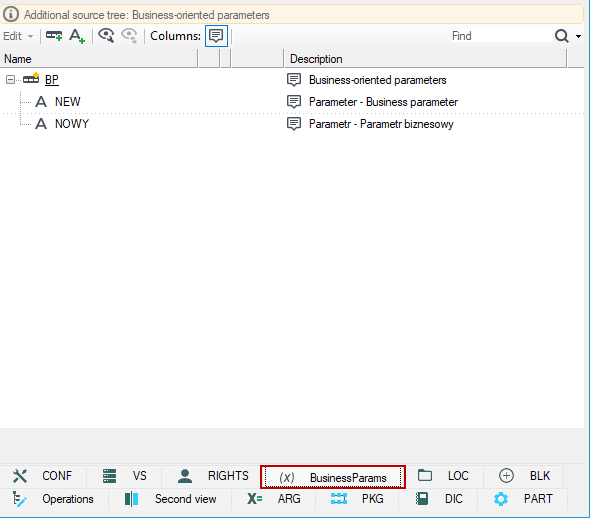The width and height of the screenshot is (591, 518).
Task: Open the ARG tab
Action: [x=274, y=499]
